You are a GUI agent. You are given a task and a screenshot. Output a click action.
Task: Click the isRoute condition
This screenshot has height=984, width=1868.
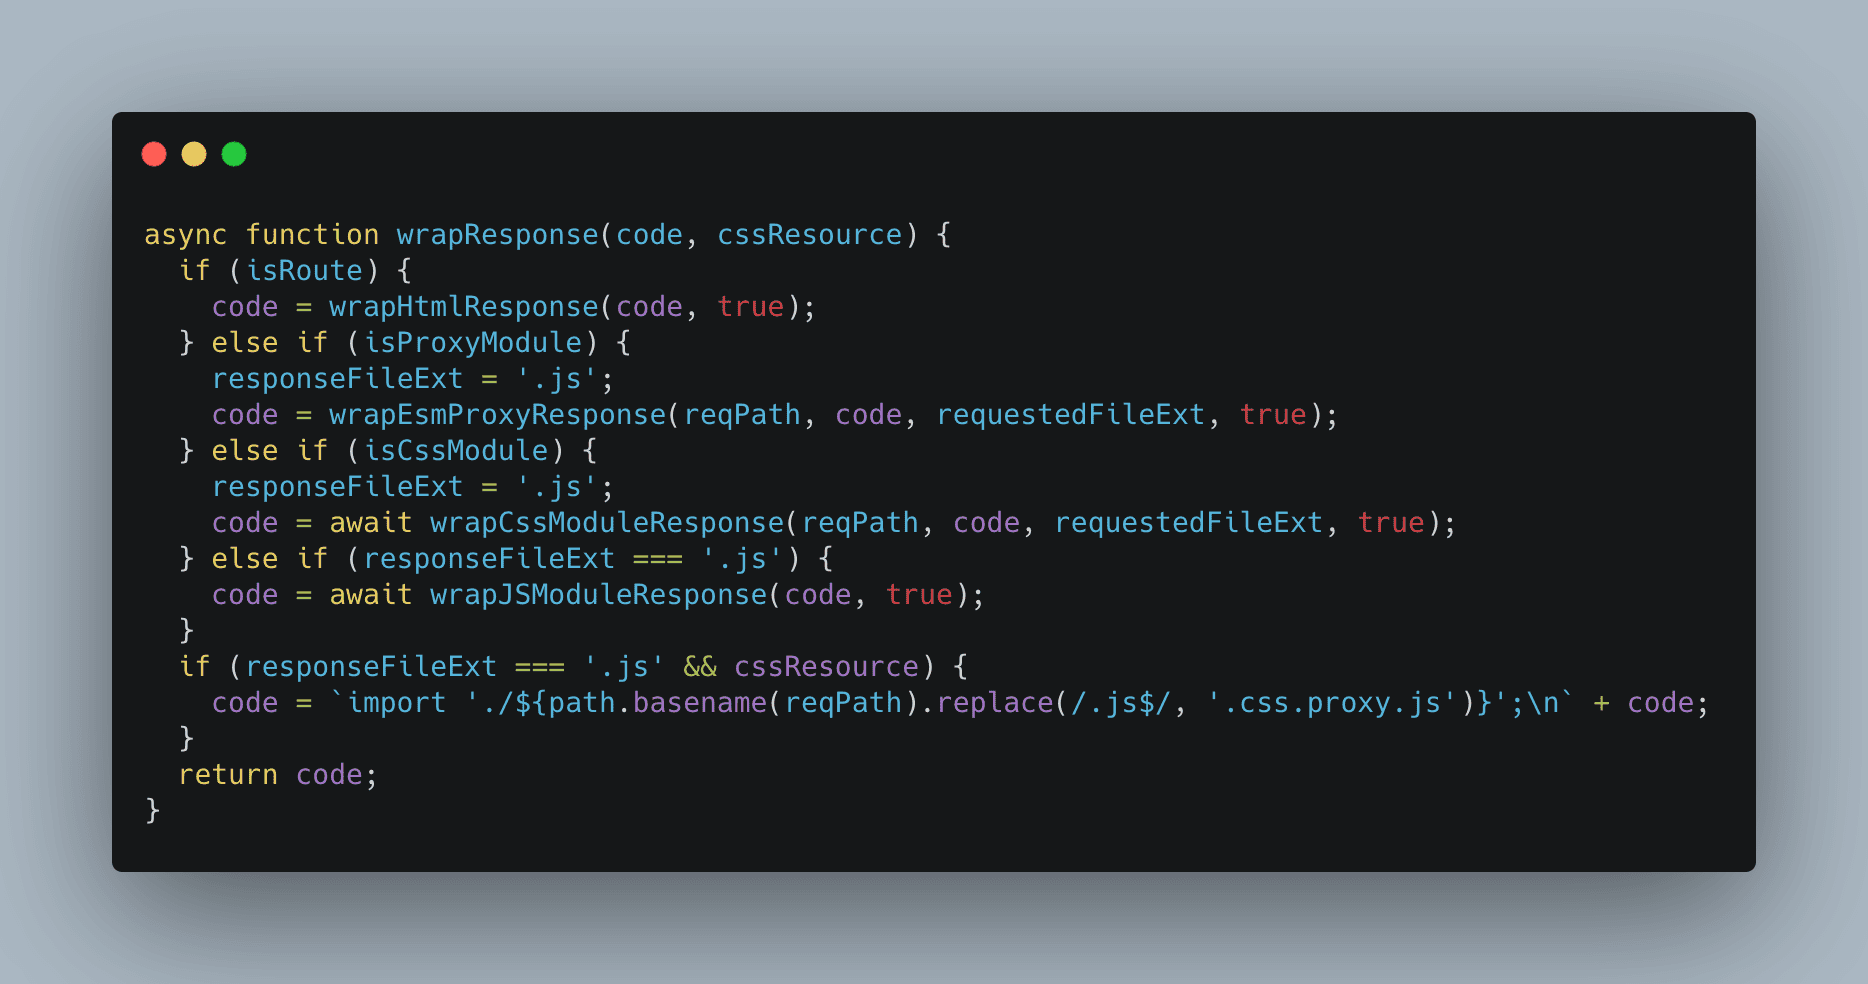[305, 271]
